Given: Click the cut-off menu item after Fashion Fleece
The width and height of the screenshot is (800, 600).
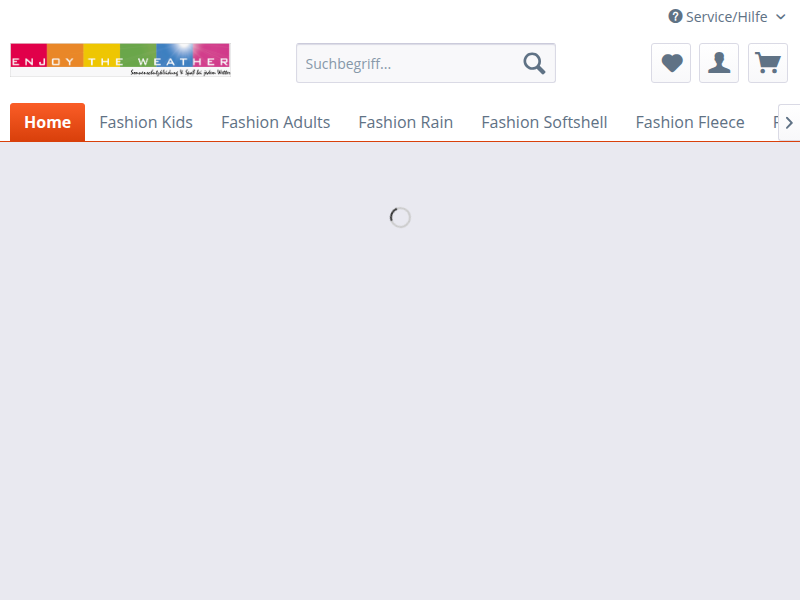Looking at the screenshot, I should tap(774, 122).
